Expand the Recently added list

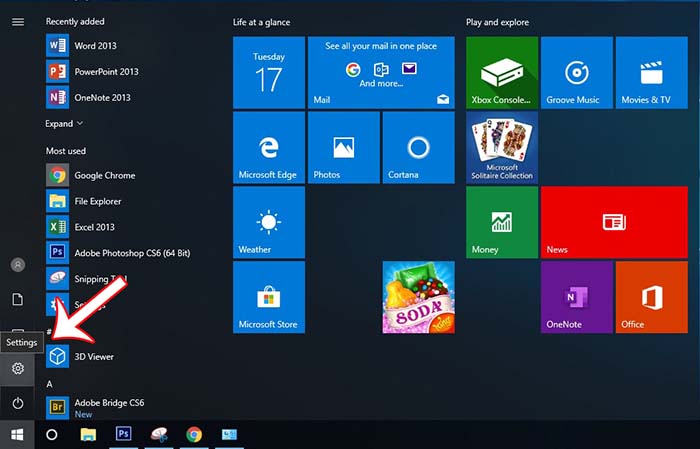coord(64,124)
